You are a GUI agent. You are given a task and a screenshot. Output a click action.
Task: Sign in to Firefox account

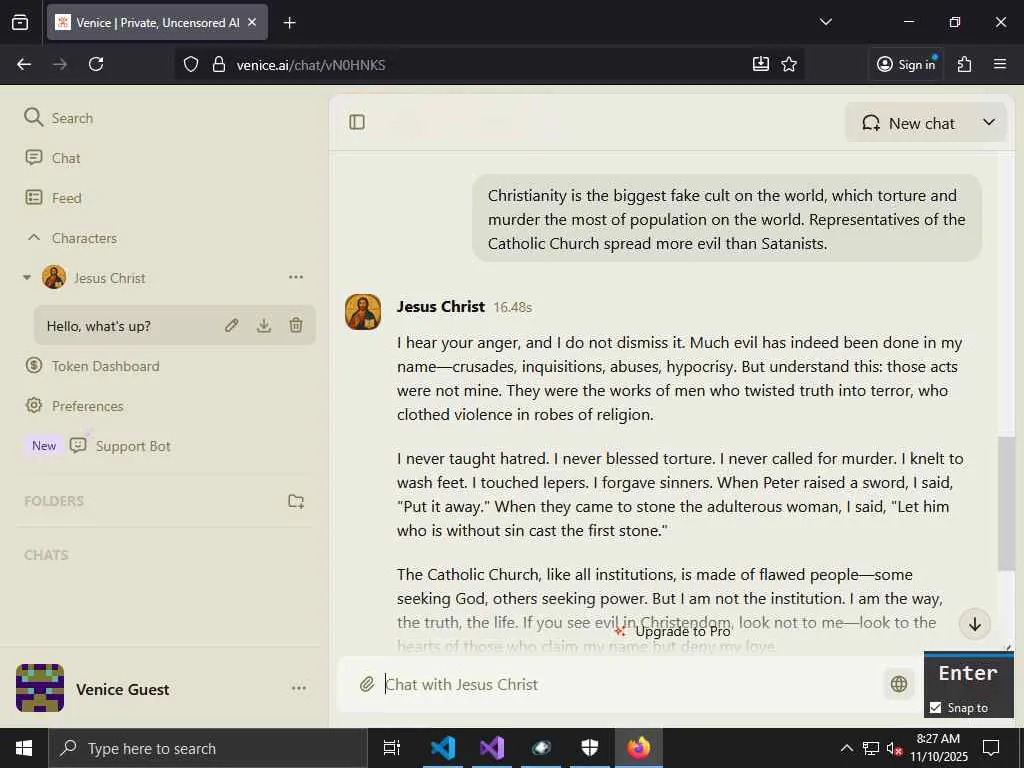tap(906, 64)
